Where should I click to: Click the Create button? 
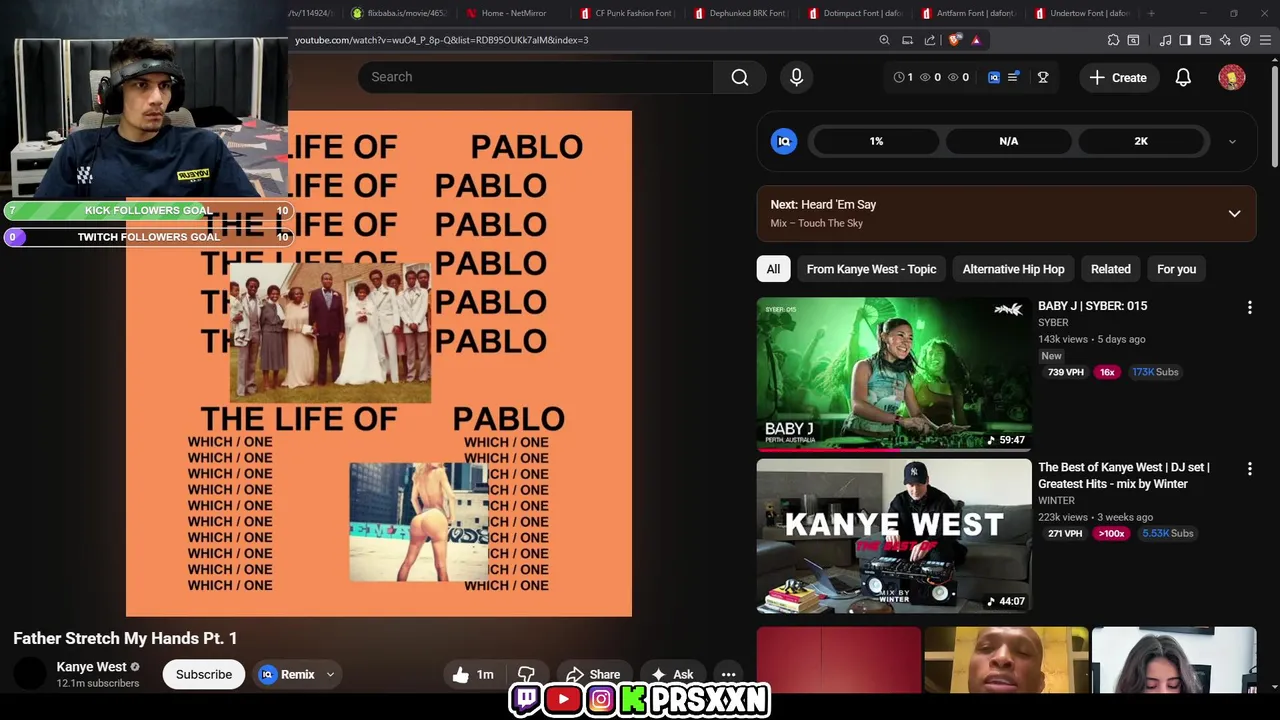[1118, 77]
